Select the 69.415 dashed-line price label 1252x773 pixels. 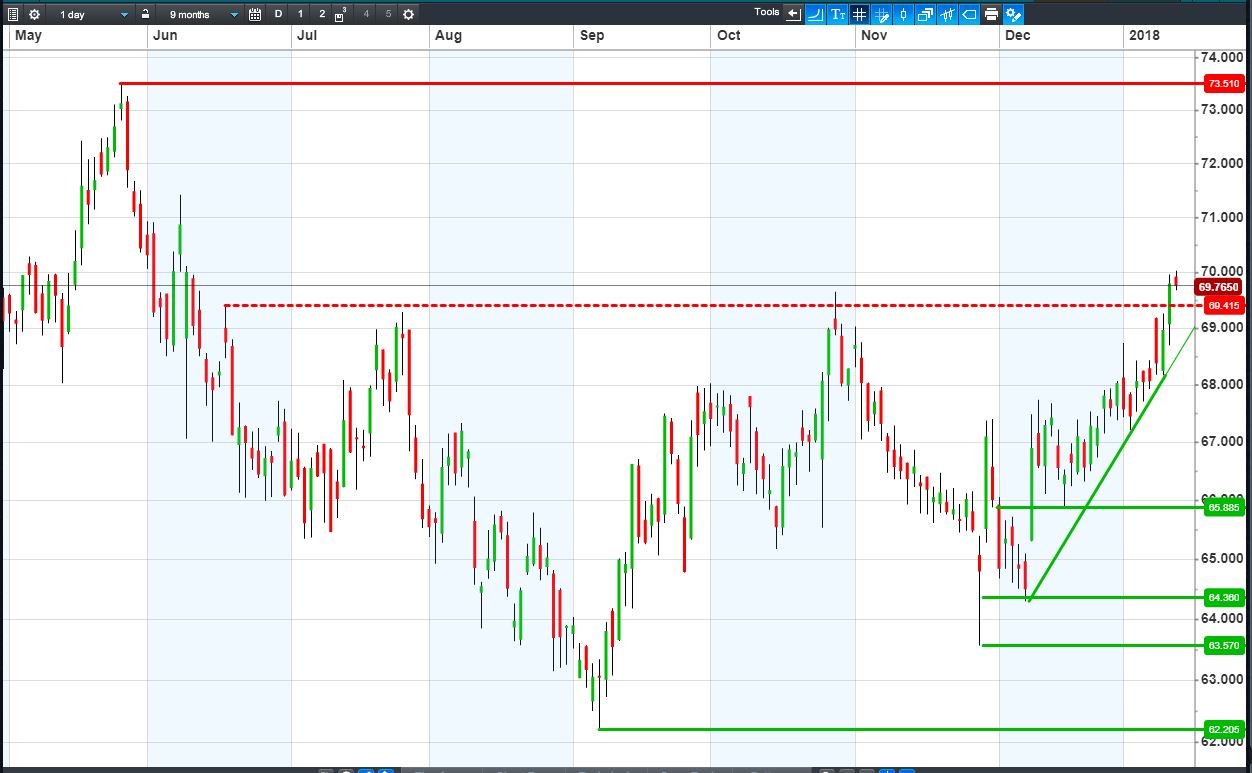[x=1224, y=305]
